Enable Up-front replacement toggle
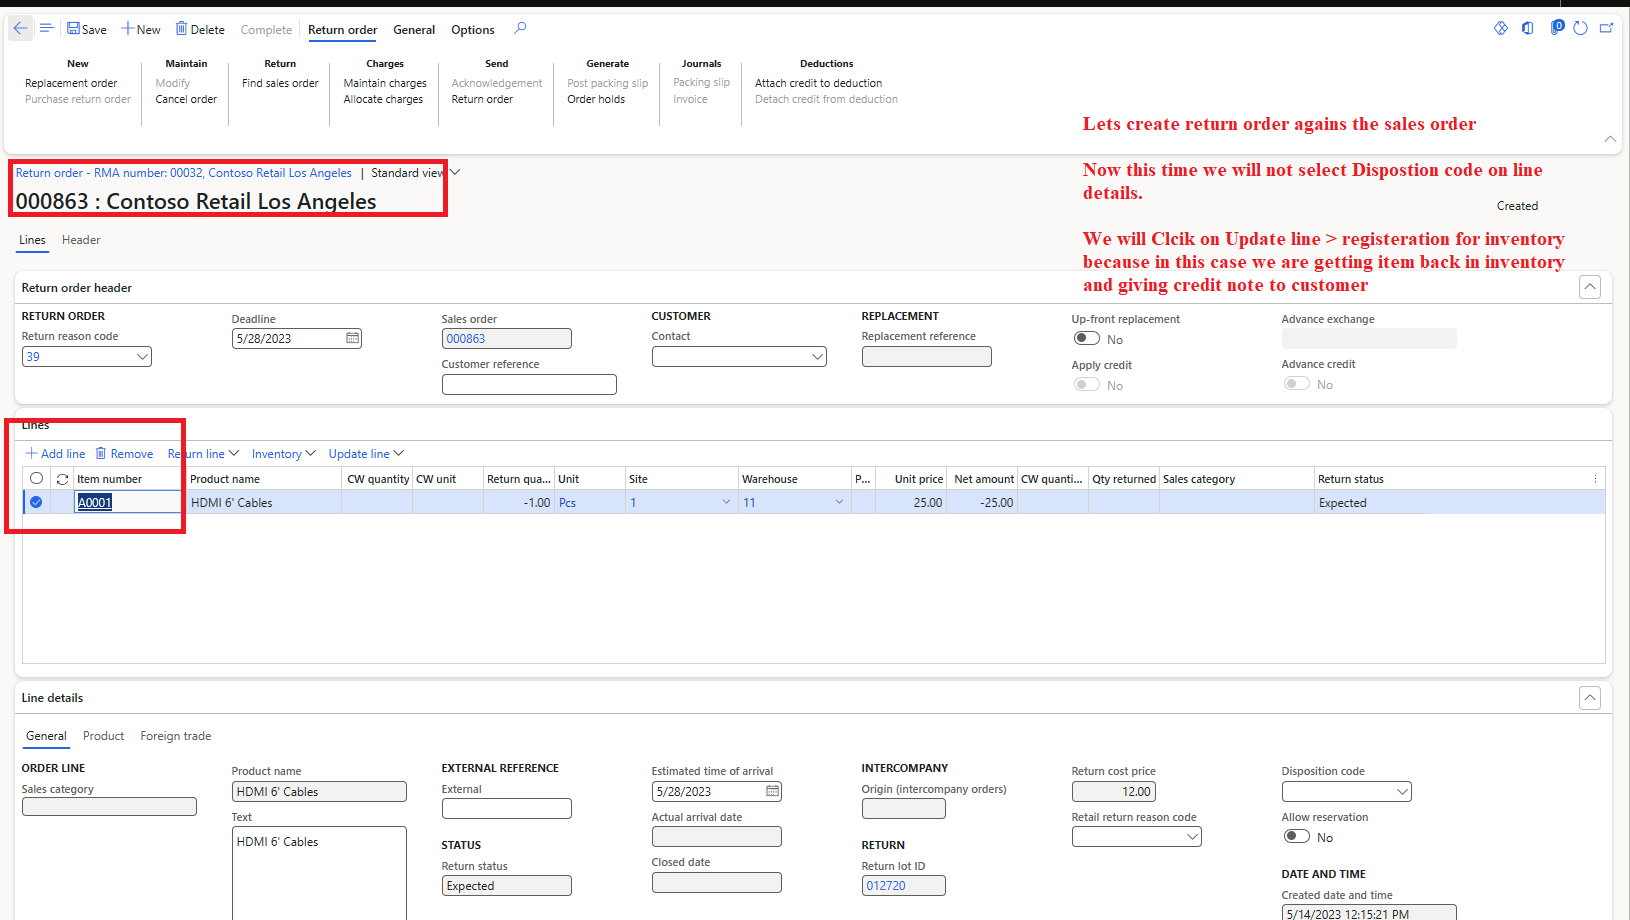 tap(1087, 338)
